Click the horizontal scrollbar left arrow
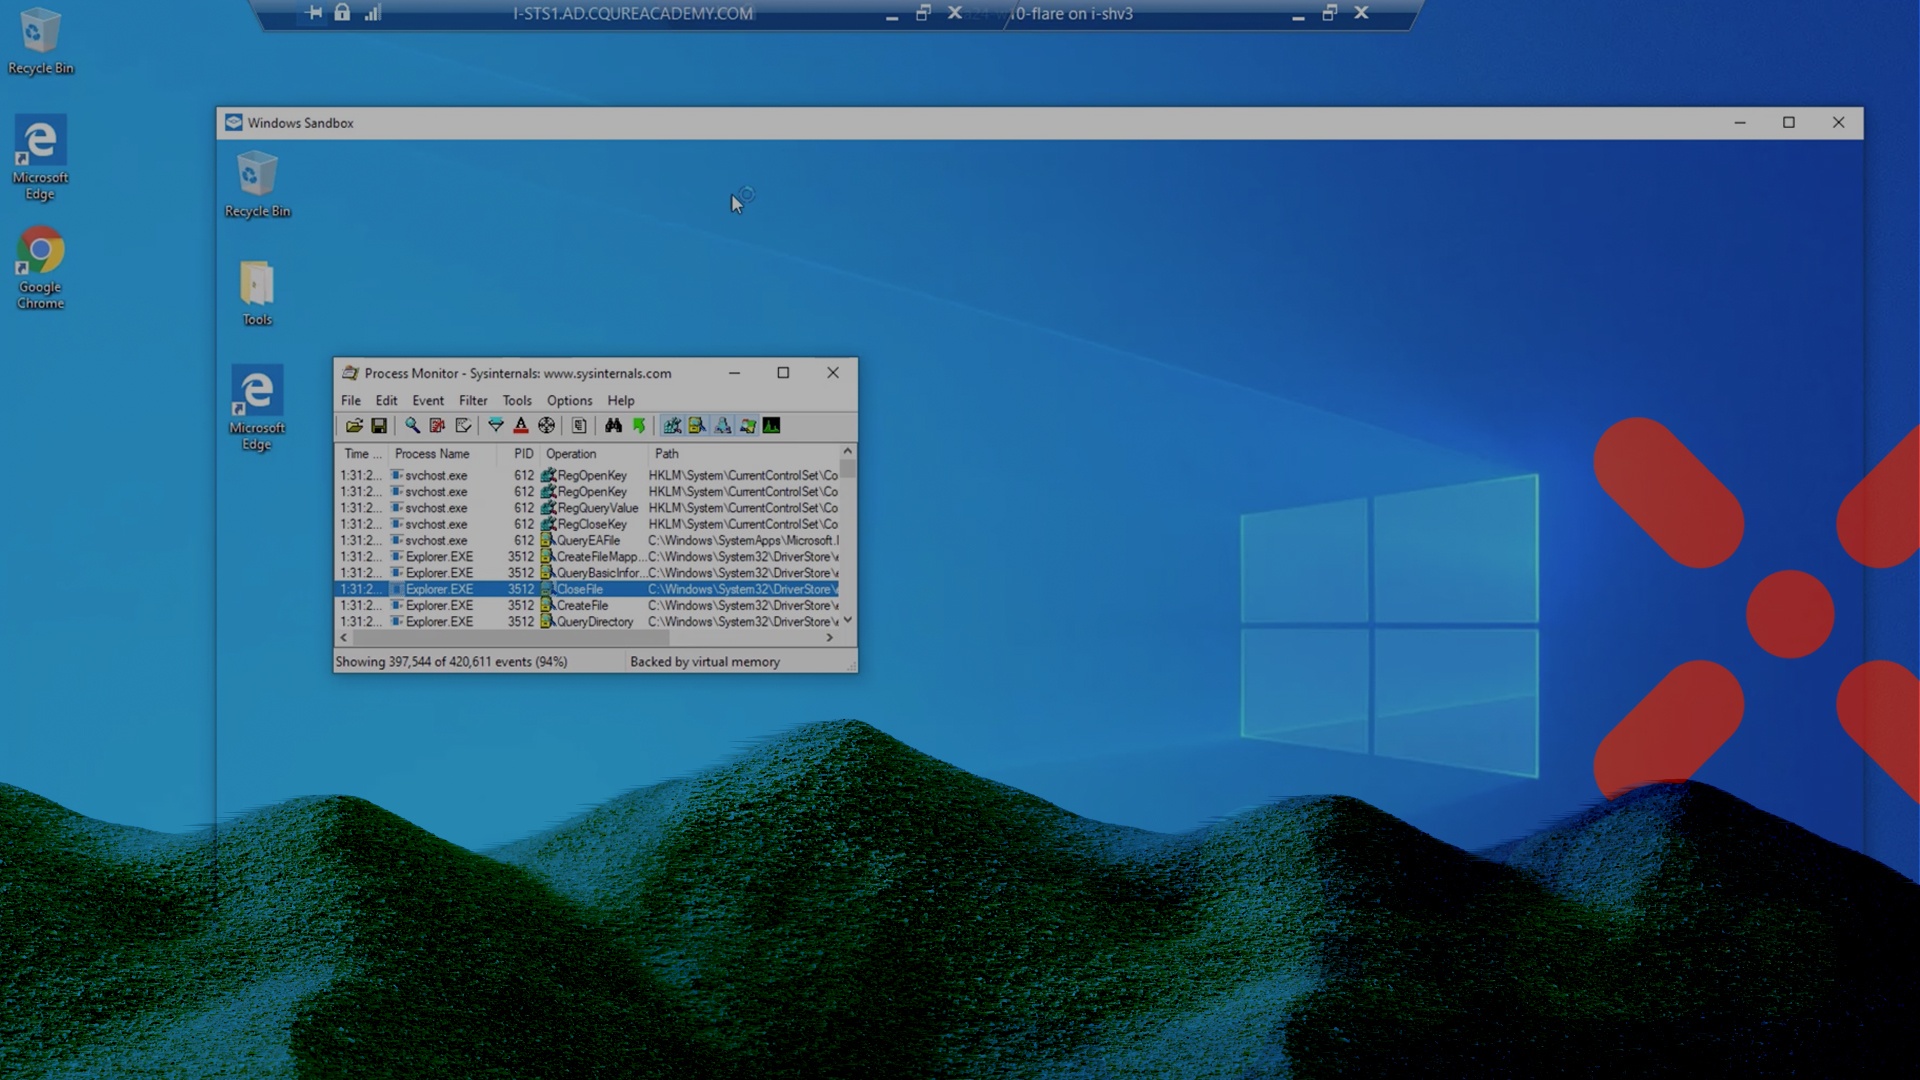This screenshot has width=1920, height=1080. 343,638
